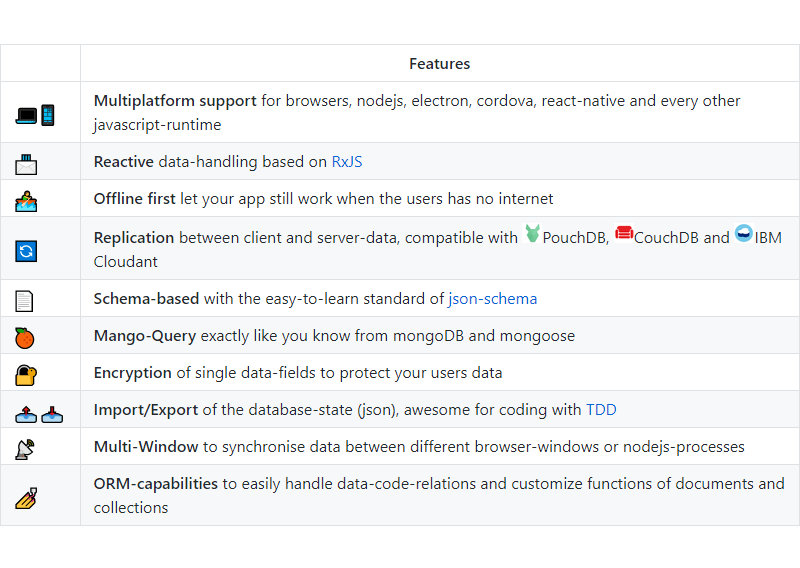Open the json-schema link
The image size is (800, 568).
pyautogui.click(x=492, y=299)
